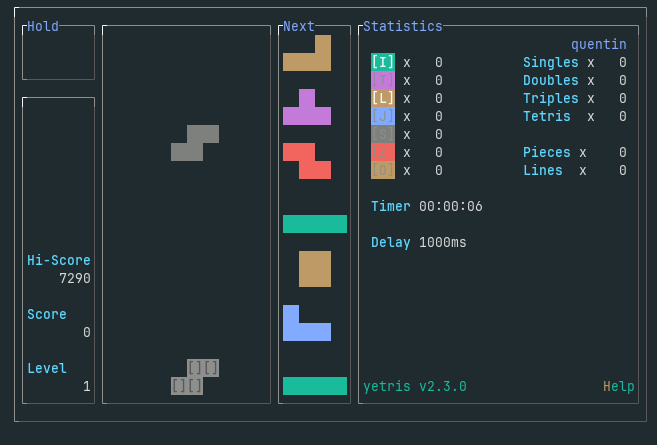Image resolution: width=657 pixels, height=445 pixels.
Task: Click the [I] piece statistics icon
Action: click(x=383, y=62)
